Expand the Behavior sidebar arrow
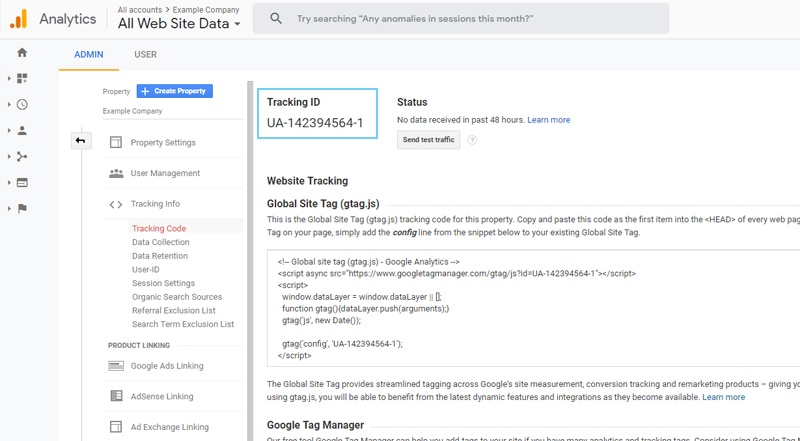The height and width of the screenshot is (441, 800). [x=9, y=183]
